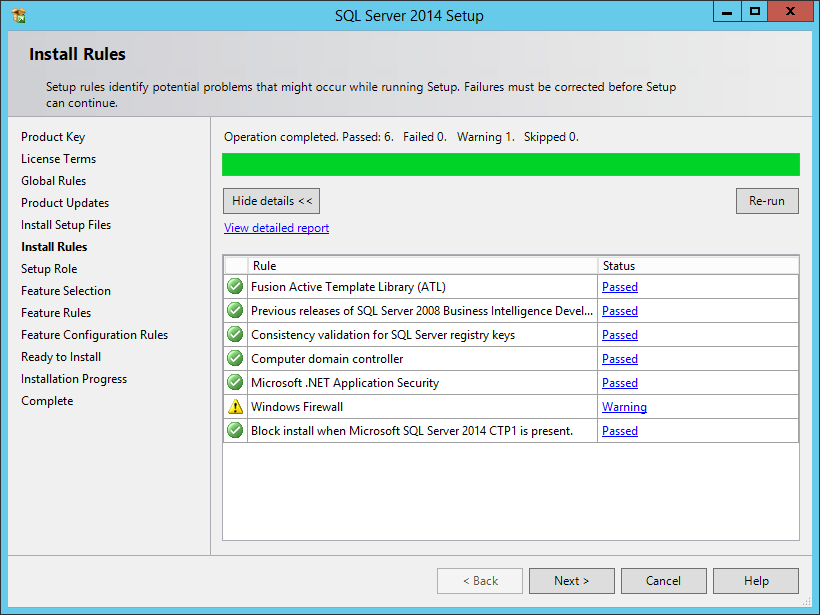Click the Passed link for Fusion Active Template Library
Screen dimensions: 820x615
(x=619, y=287)
